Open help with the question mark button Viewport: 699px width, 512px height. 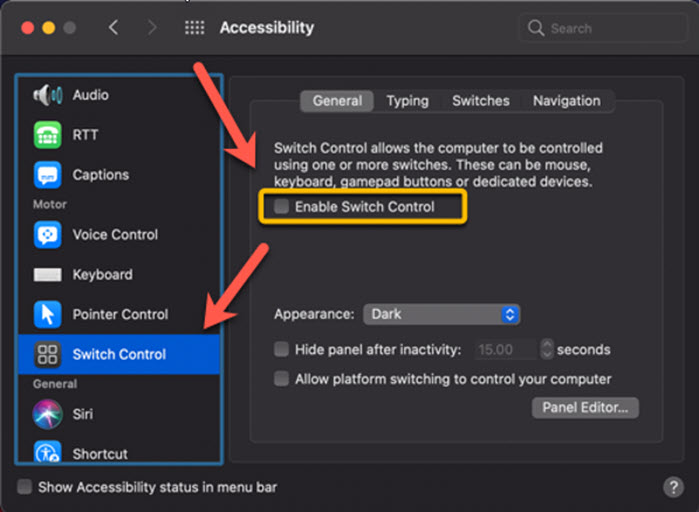pyautogui.click(x=673, y=487)
